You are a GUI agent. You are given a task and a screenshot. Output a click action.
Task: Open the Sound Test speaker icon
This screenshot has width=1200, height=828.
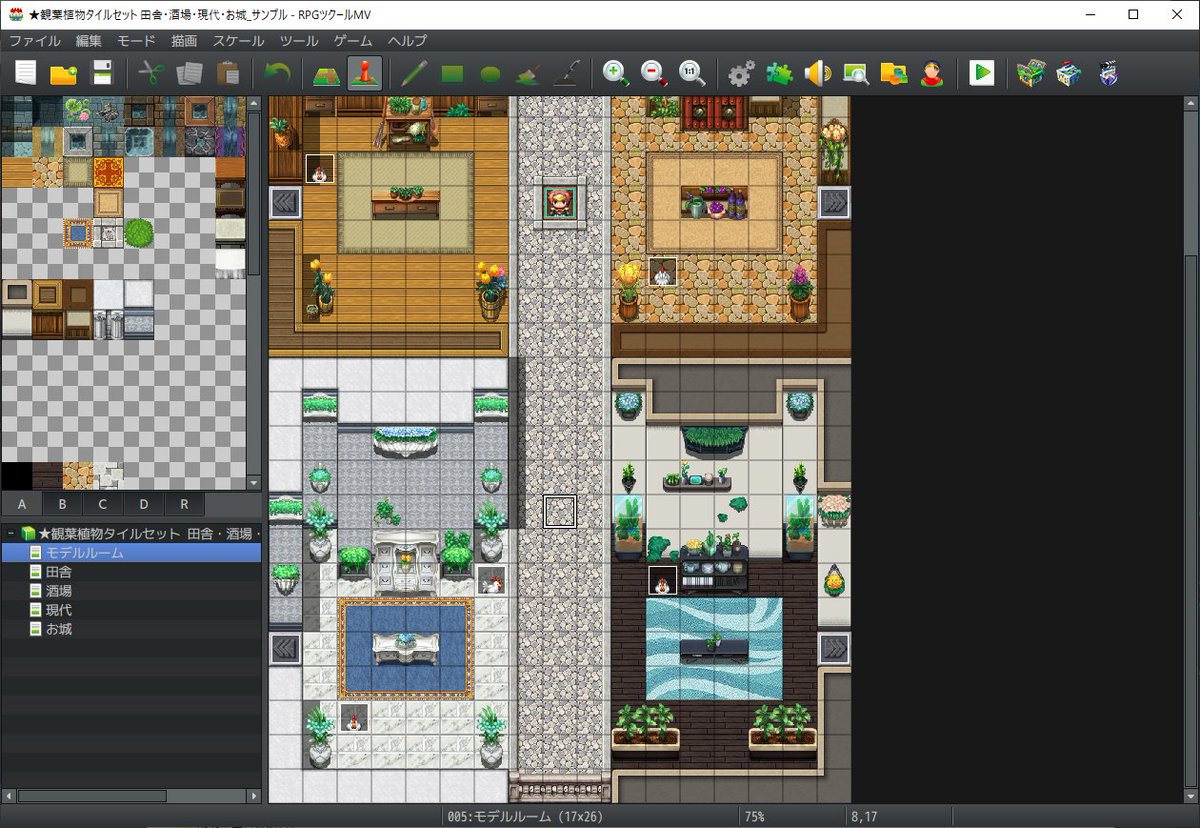click(x=820, y=72)
